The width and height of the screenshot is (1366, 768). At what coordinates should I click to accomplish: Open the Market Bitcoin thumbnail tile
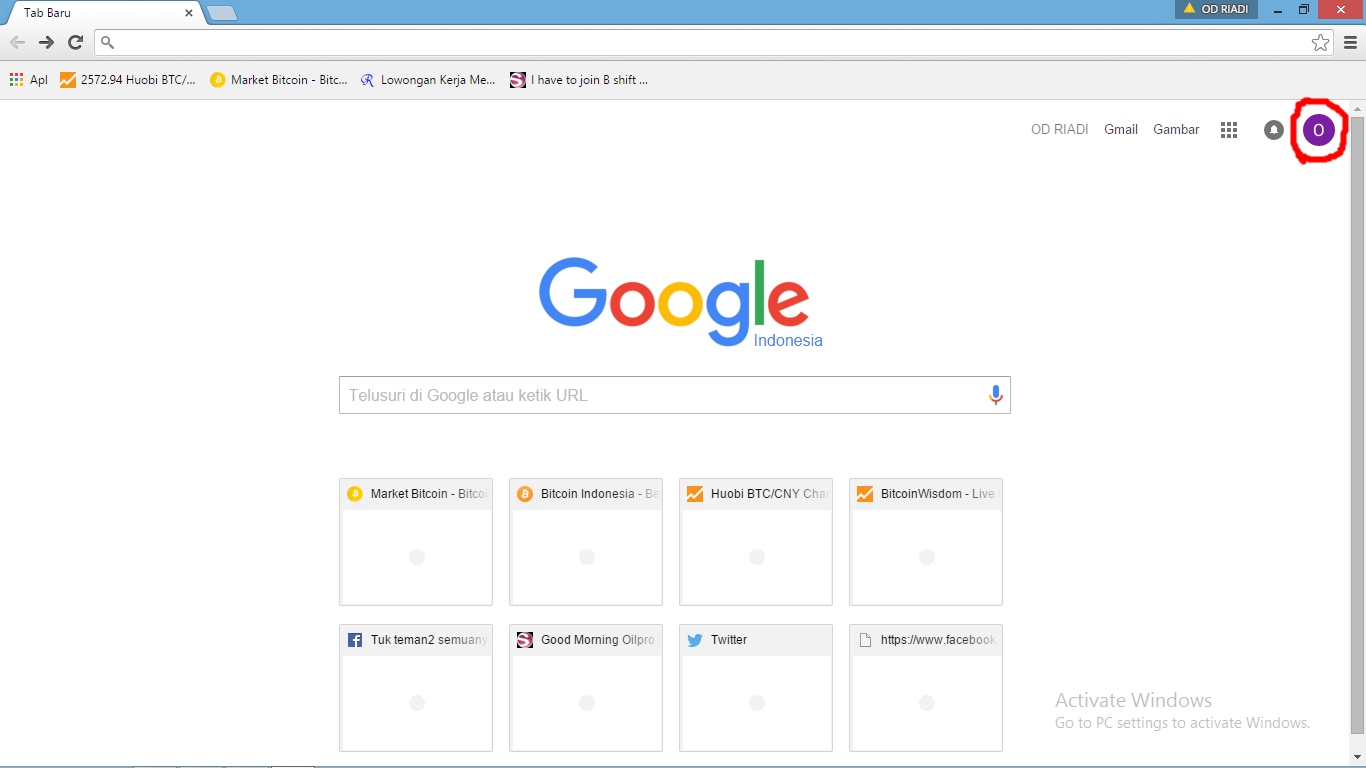(x=416, y=542)
